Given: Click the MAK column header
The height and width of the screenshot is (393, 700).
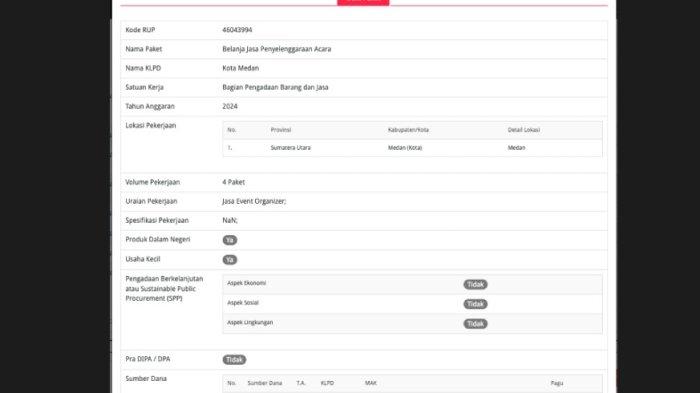Looking at the screenshot, I should pyautogui.click(x=371, y=383).
